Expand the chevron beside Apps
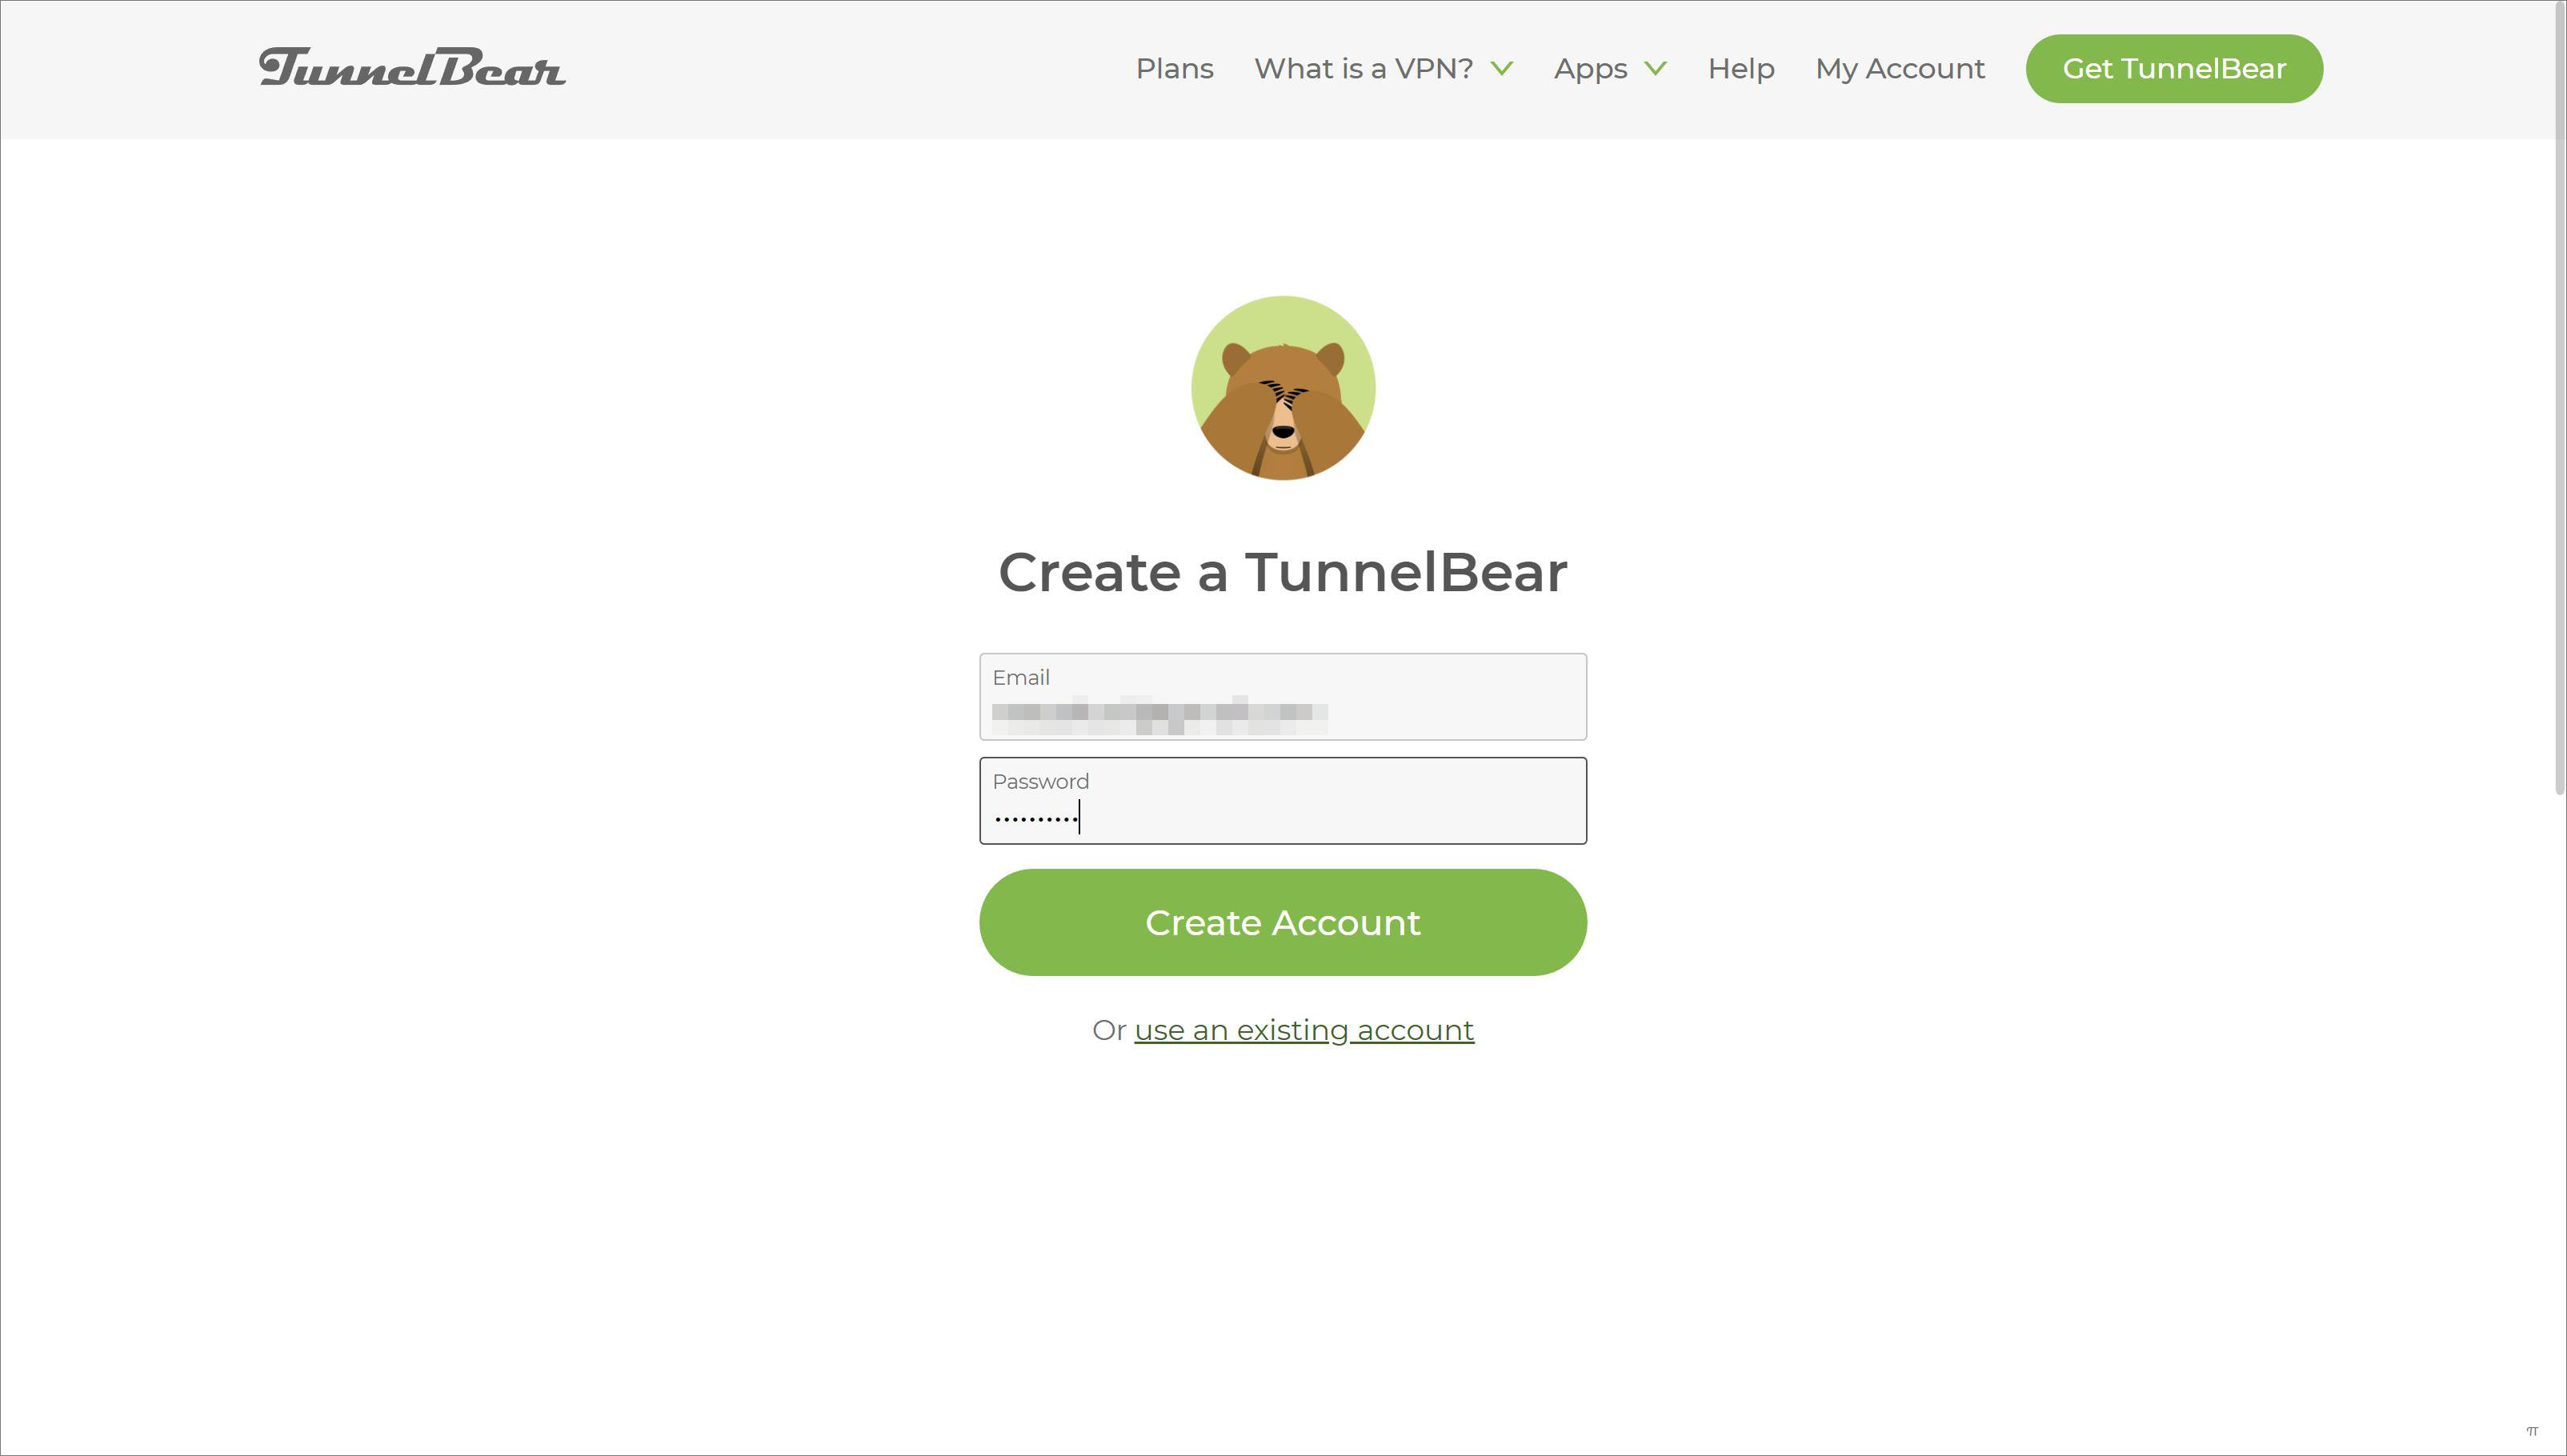This screenshot has height=1456, width=2567. point(1655,68)
